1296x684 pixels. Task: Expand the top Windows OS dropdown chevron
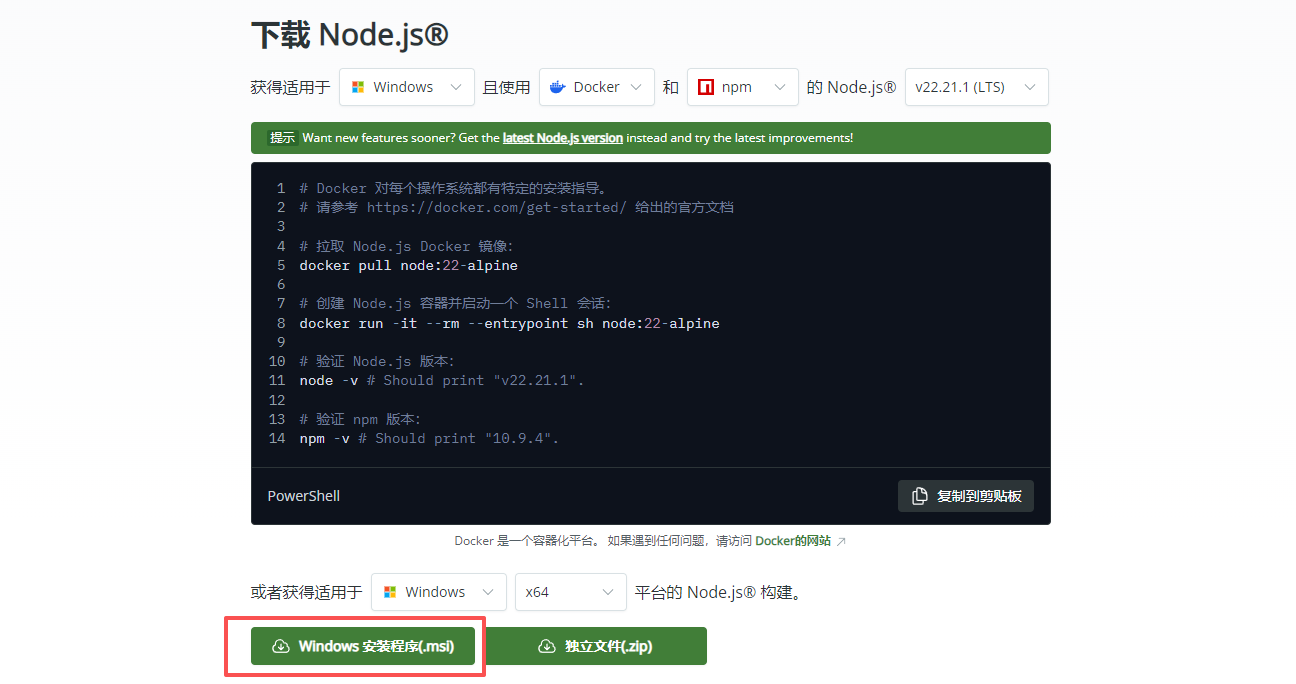(x=456, y=87)
